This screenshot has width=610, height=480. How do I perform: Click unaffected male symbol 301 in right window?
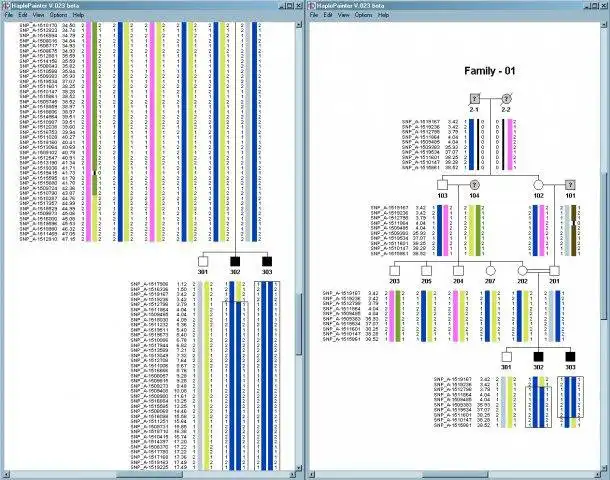pyautogui.click(x=506, y=357)
